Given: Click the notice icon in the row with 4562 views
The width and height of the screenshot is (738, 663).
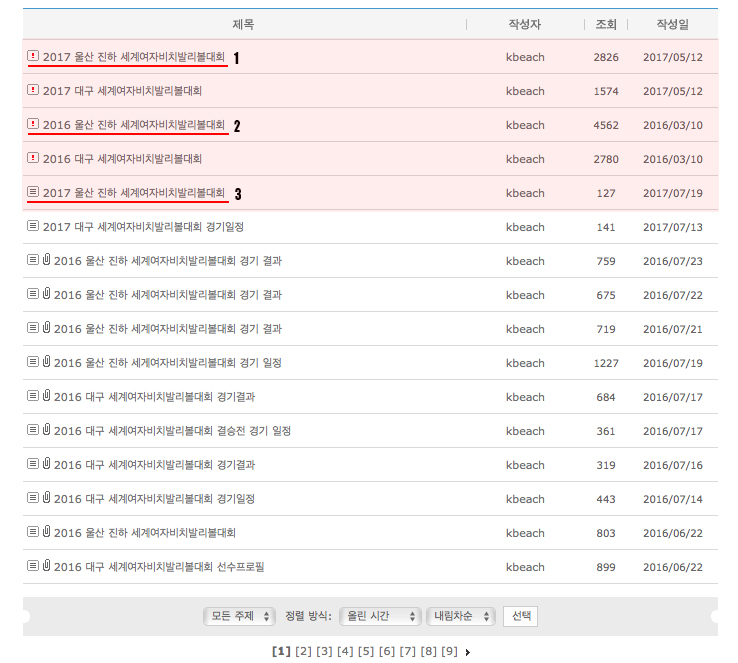Looking at the screenshot, I should pyautogui.click(x=32, y=124).
